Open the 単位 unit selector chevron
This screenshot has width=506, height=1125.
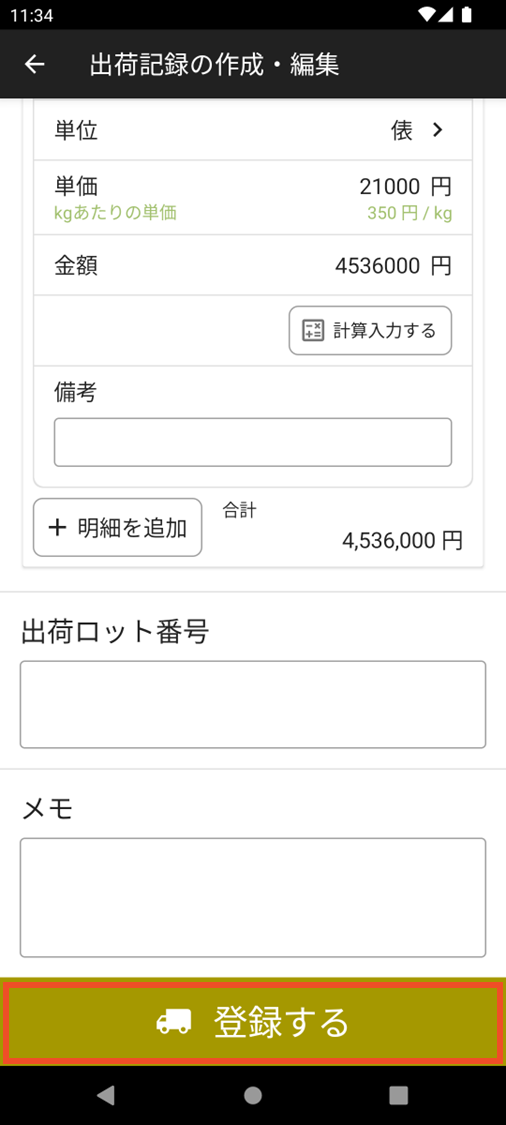[x=437, y=130]
